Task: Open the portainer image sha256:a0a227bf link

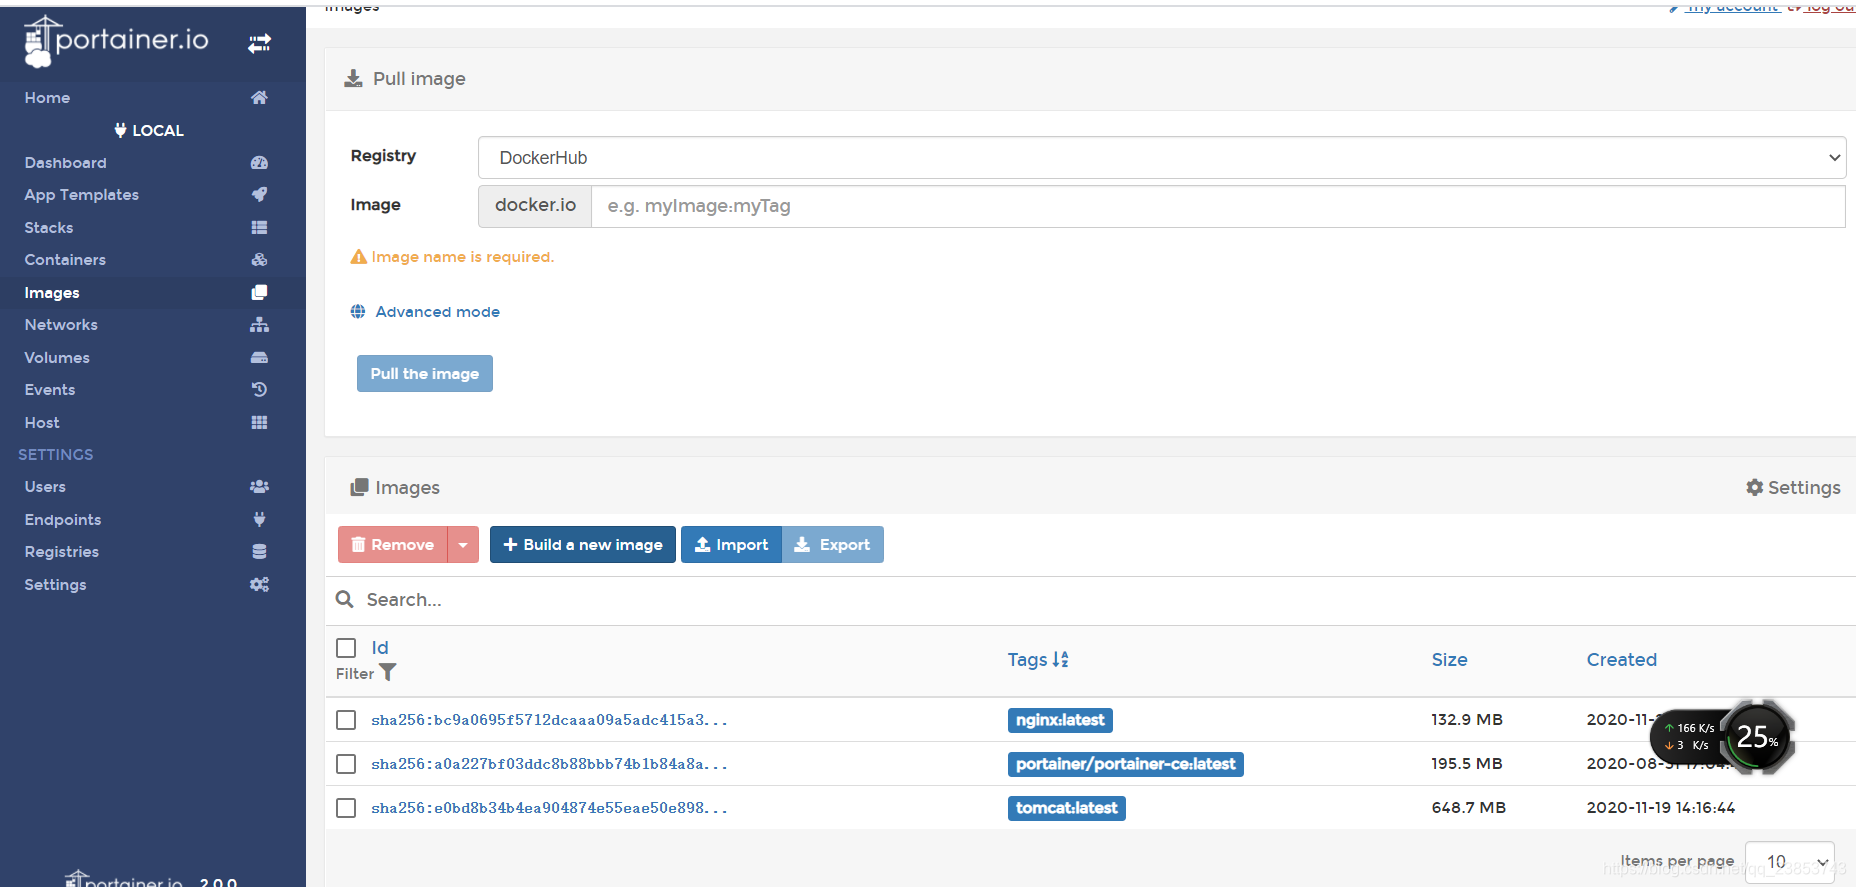Action: coord(549,763)
